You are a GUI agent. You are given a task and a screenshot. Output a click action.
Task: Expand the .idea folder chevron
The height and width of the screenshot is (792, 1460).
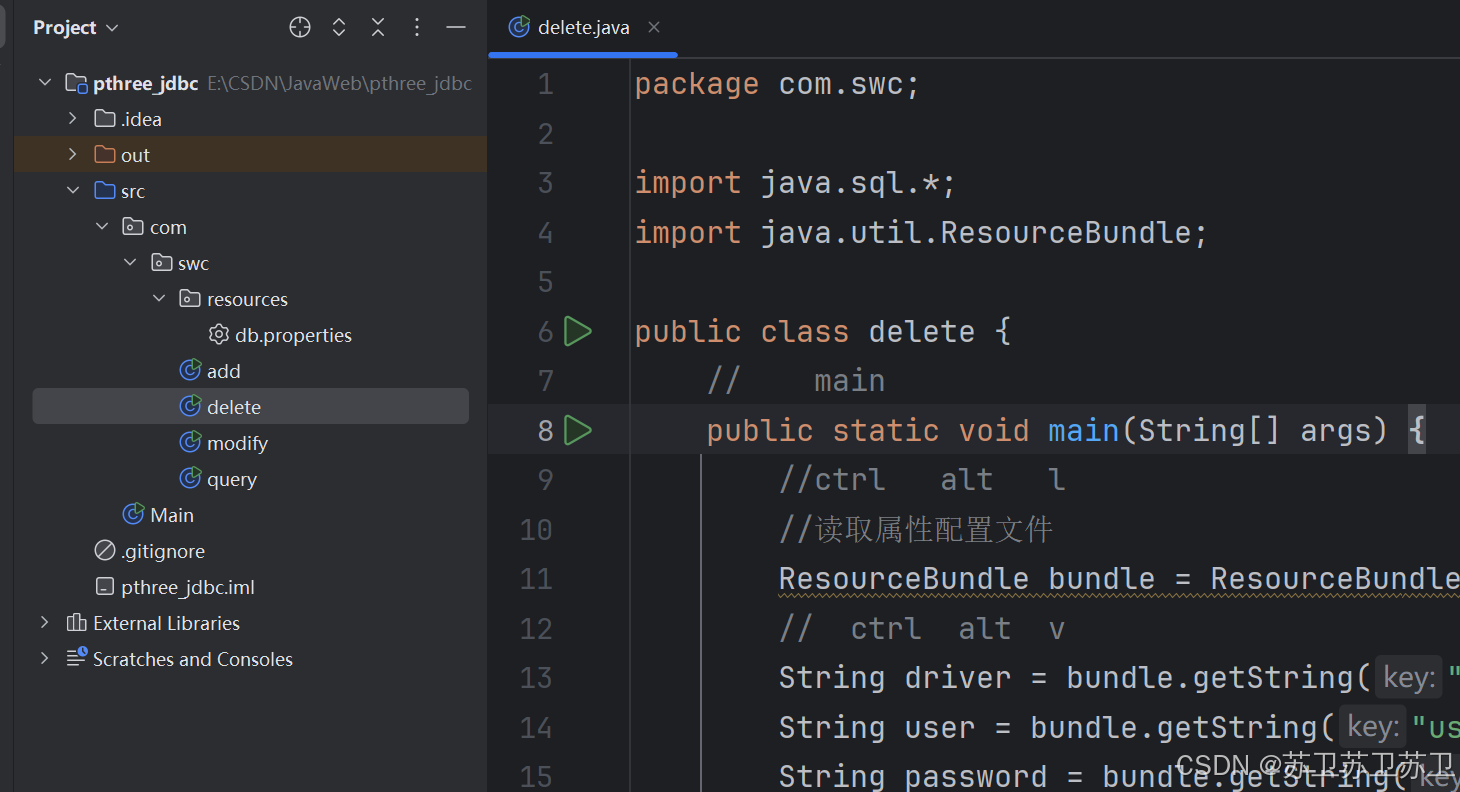[72, 119]
